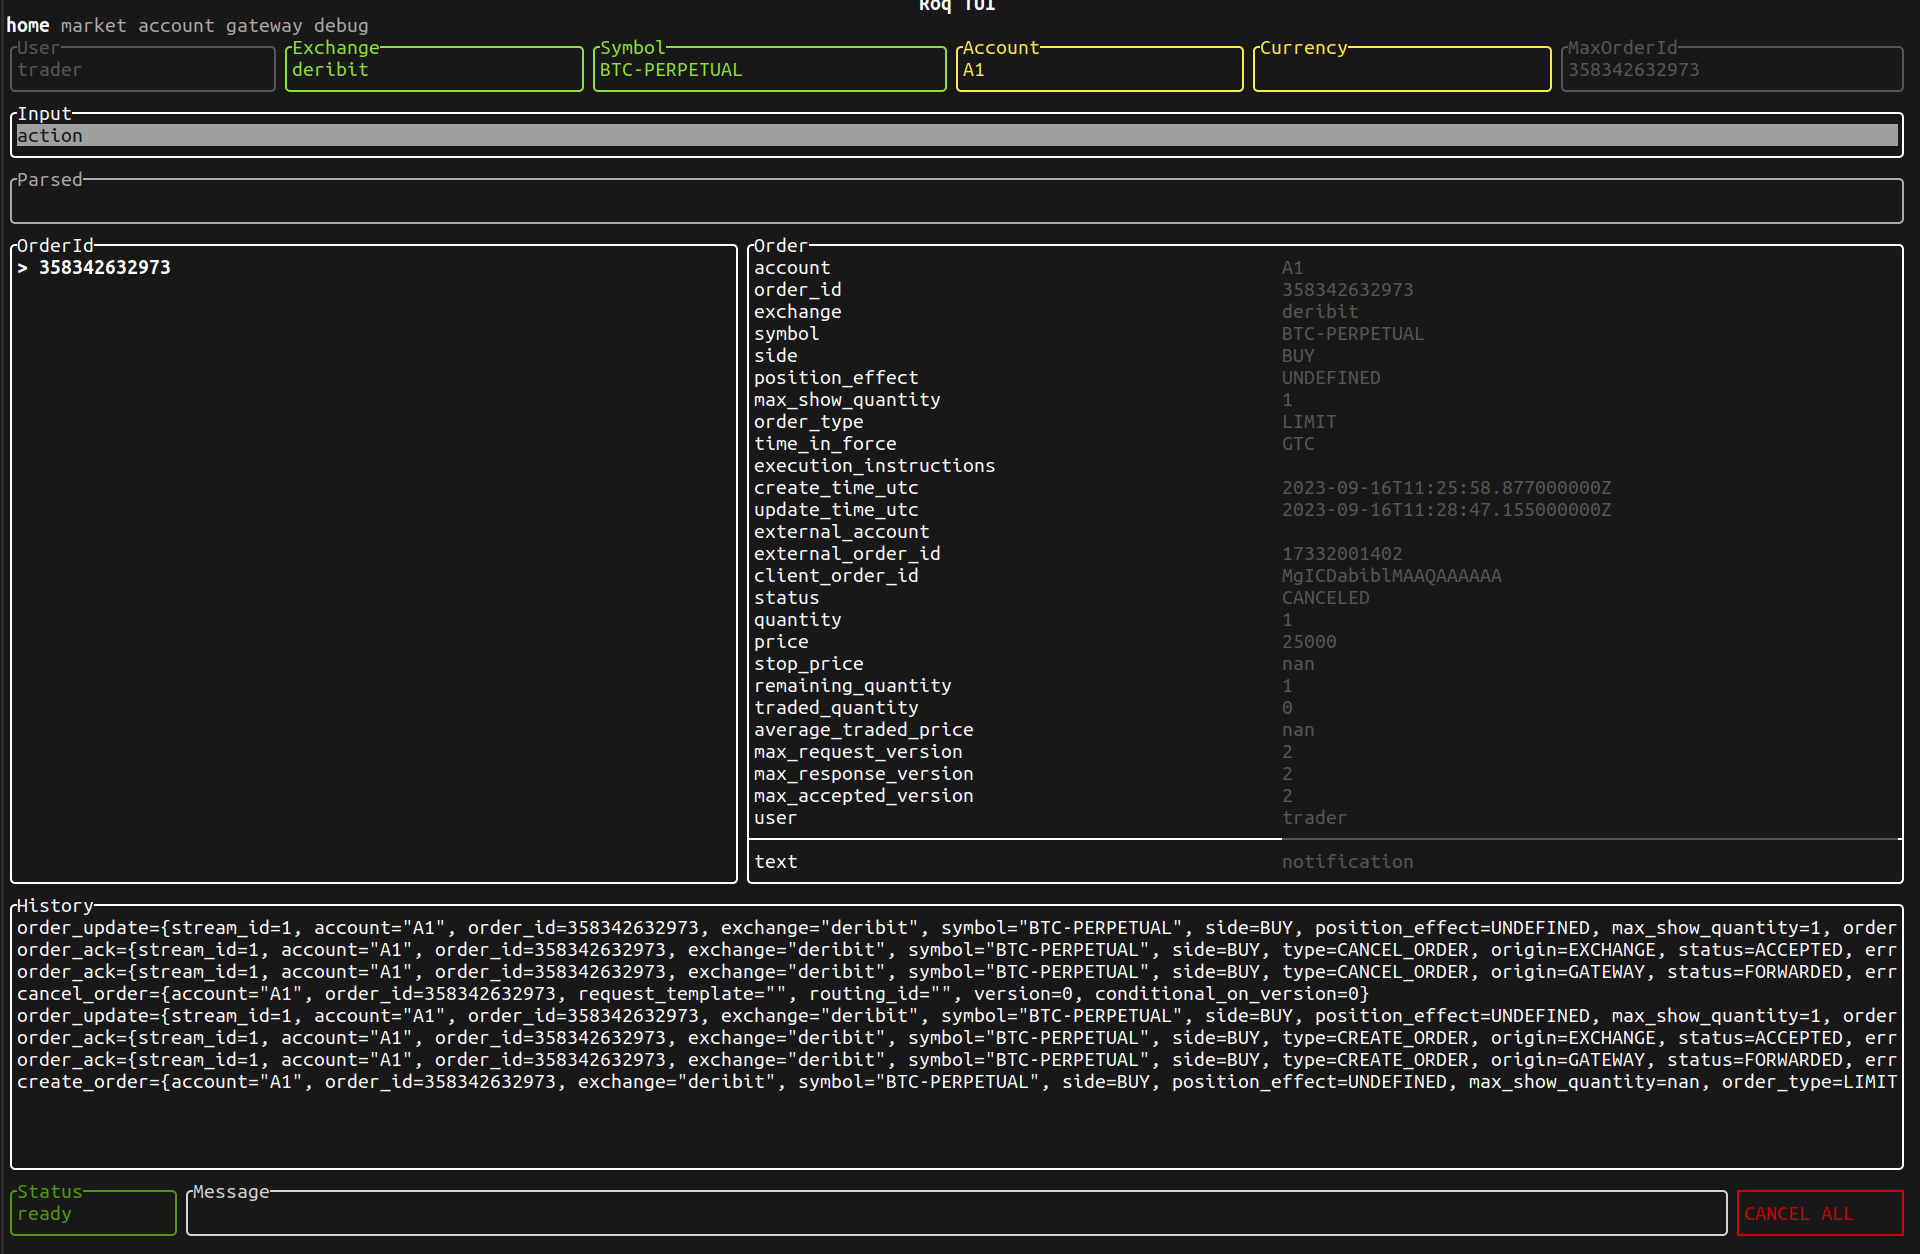The width and height of the screenshot is (1920, 1254).
Task: Click the account value A1 in Order panel
Action: click(1293, 267)
